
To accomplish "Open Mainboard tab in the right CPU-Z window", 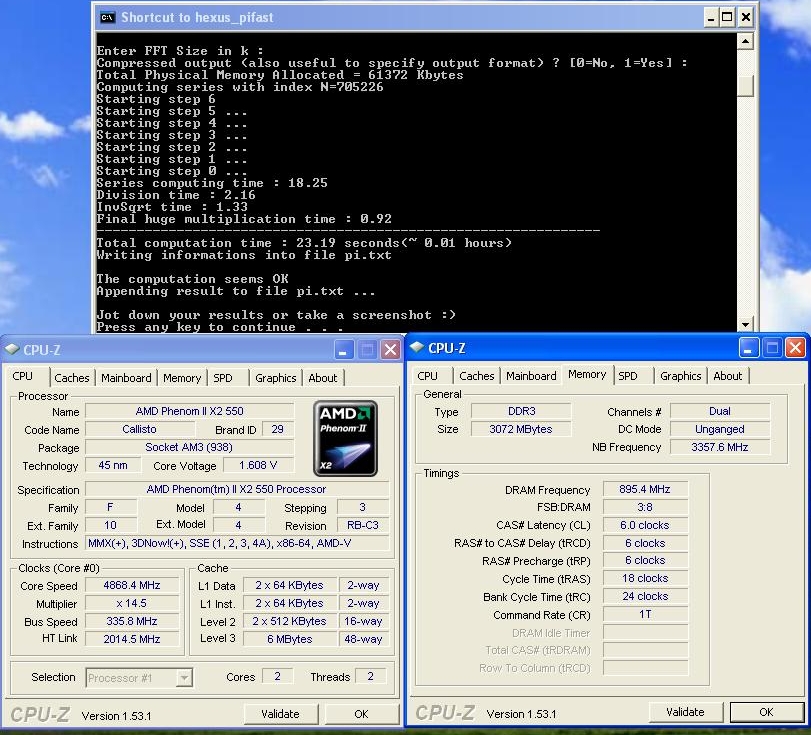I will [x=531, y=376].
